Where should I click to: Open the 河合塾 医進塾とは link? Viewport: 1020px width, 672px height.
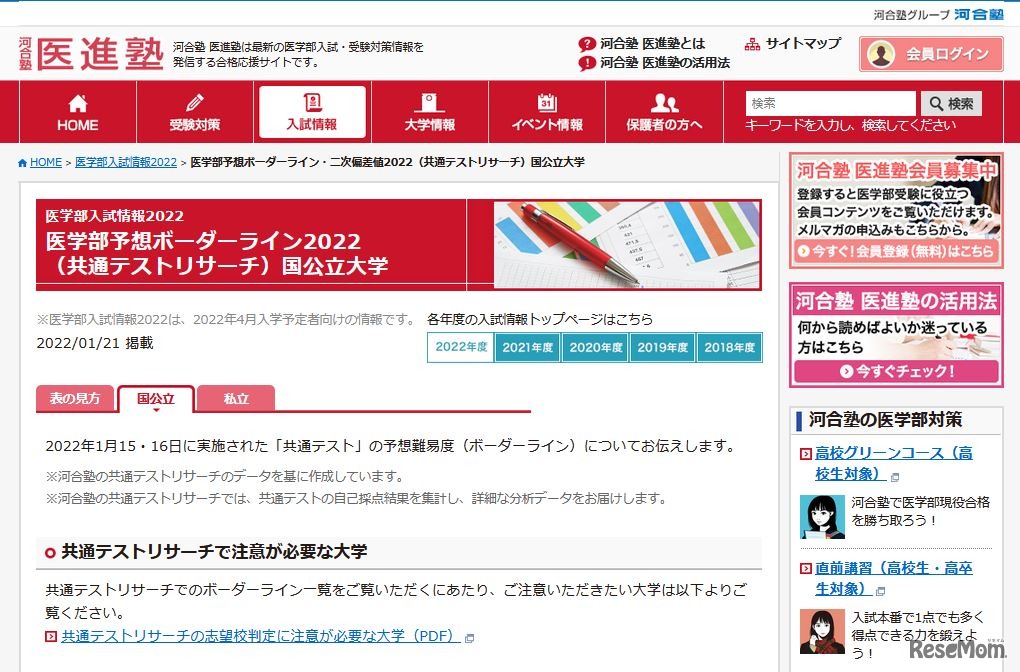[x=652, y=44]
